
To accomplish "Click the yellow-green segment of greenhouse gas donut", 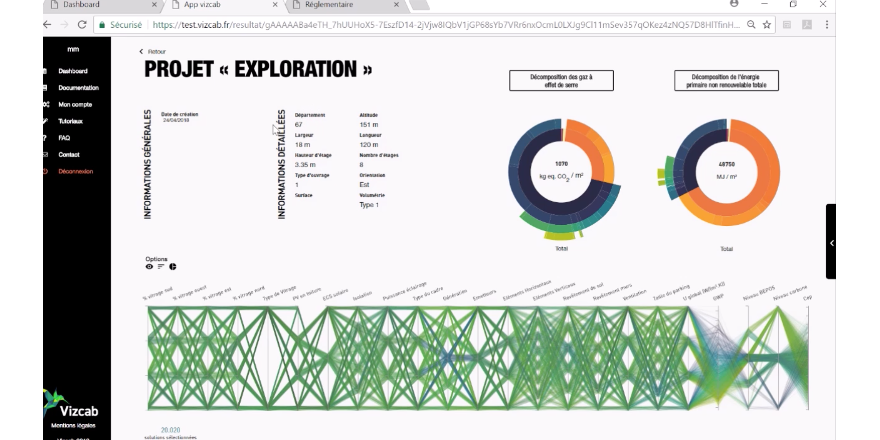I will click(x=560, y=235).
